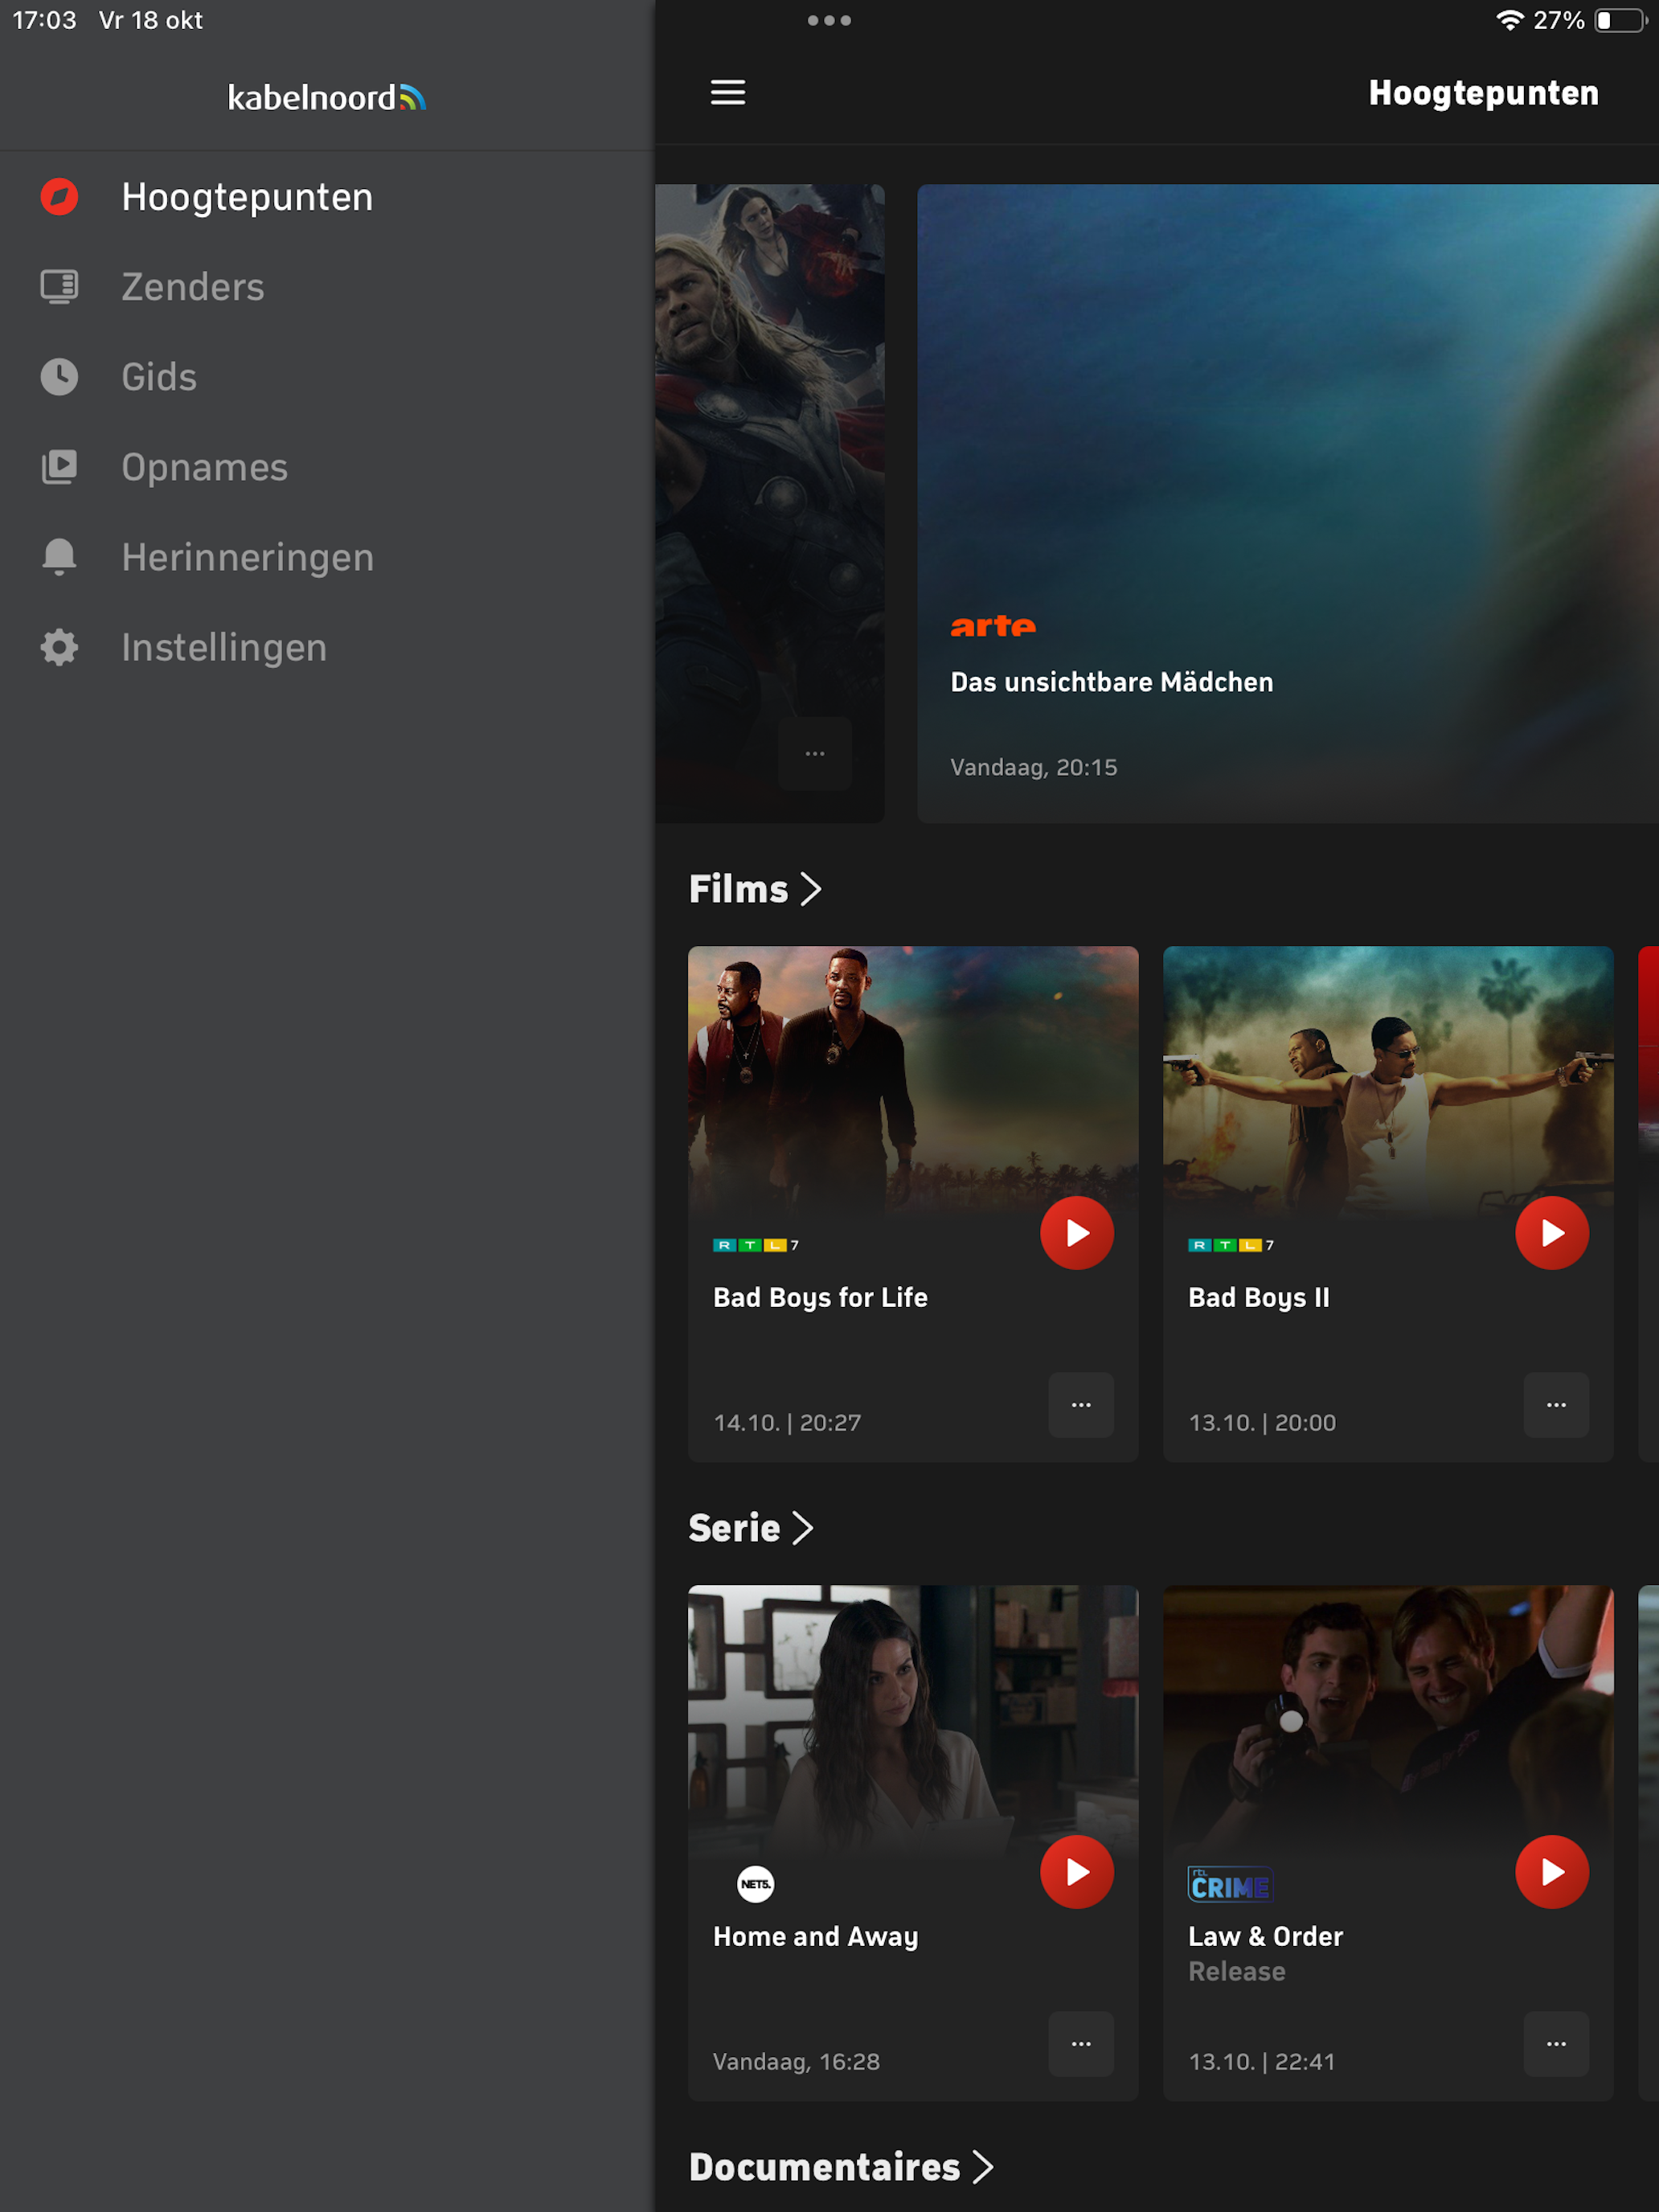Play Law & Order Release
The width and height of the screenshot is (1659, 2212).
pyautogui.click(x=1552, y=1872)
